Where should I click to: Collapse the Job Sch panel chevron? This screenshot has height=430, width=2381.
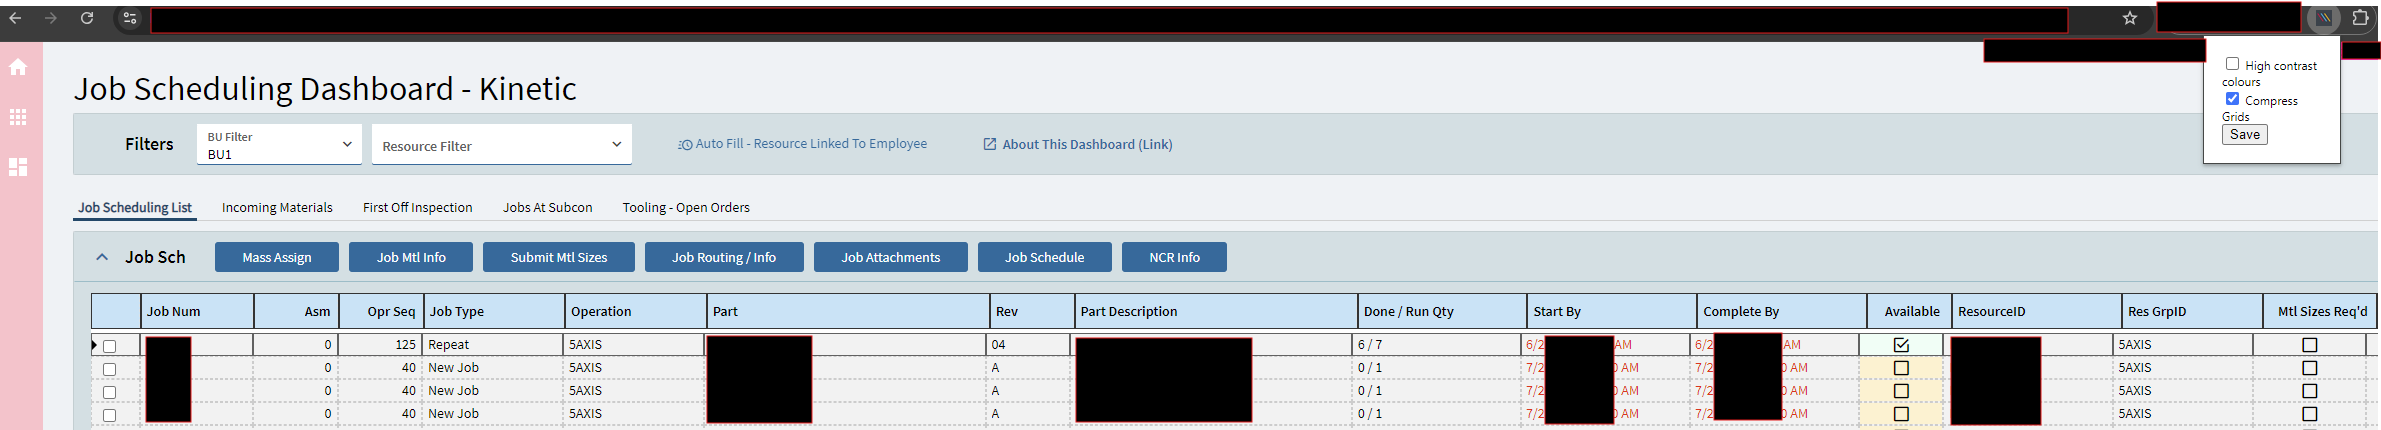pyautogui.click(x=102, y=257)
